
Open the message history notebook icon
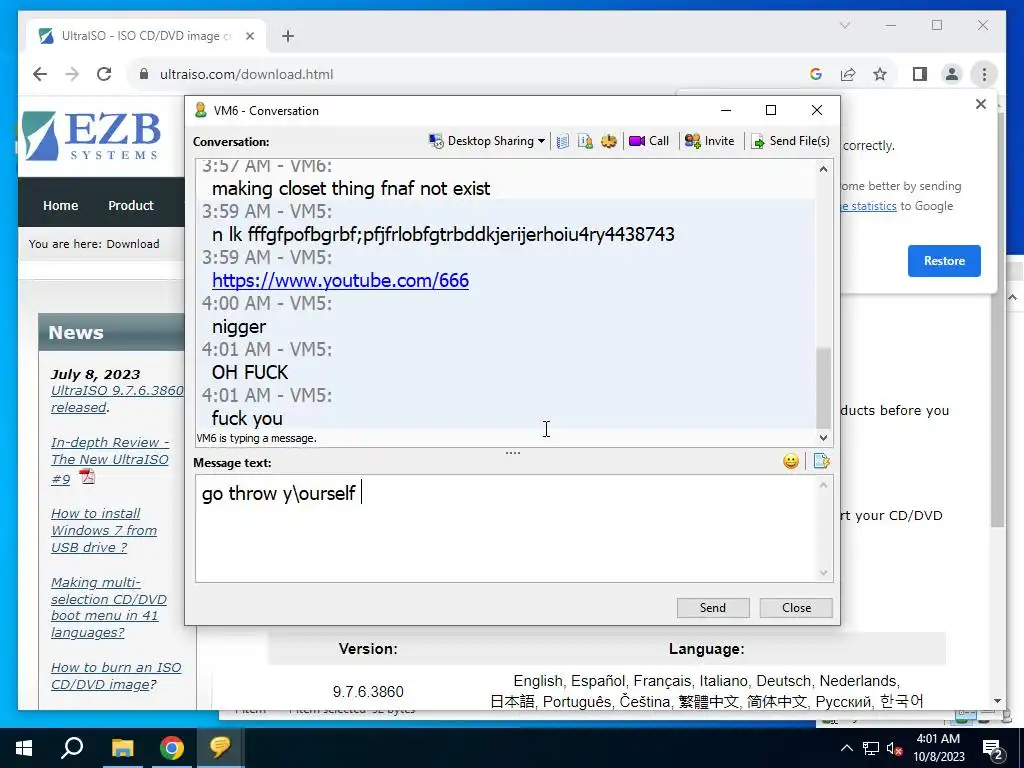click(x=563, y=141)
